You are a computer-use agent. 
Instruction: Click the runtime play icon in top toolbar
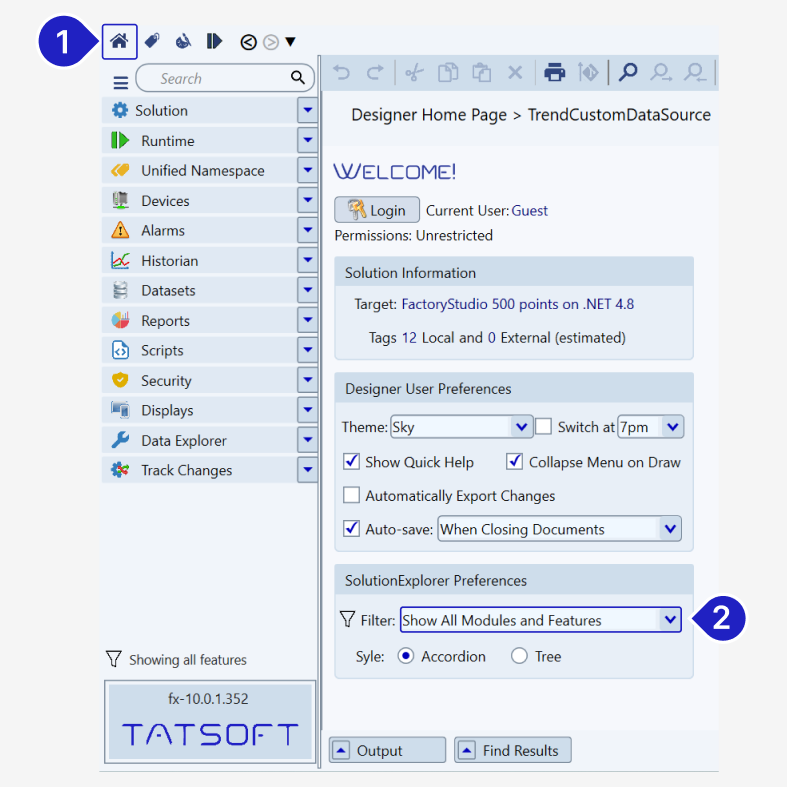point(214,42)
